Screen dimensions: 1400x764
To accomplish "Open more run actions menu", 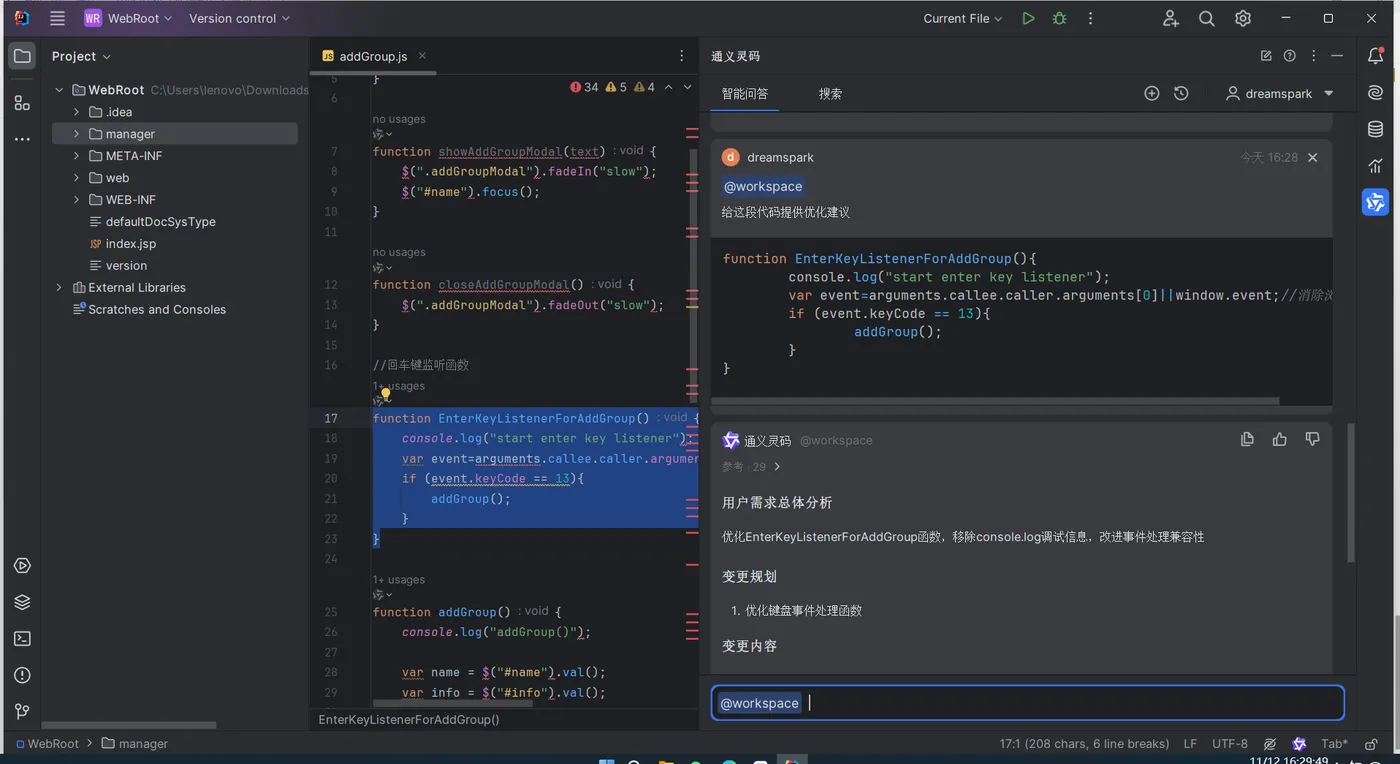I will click(x=1090, y=18).
